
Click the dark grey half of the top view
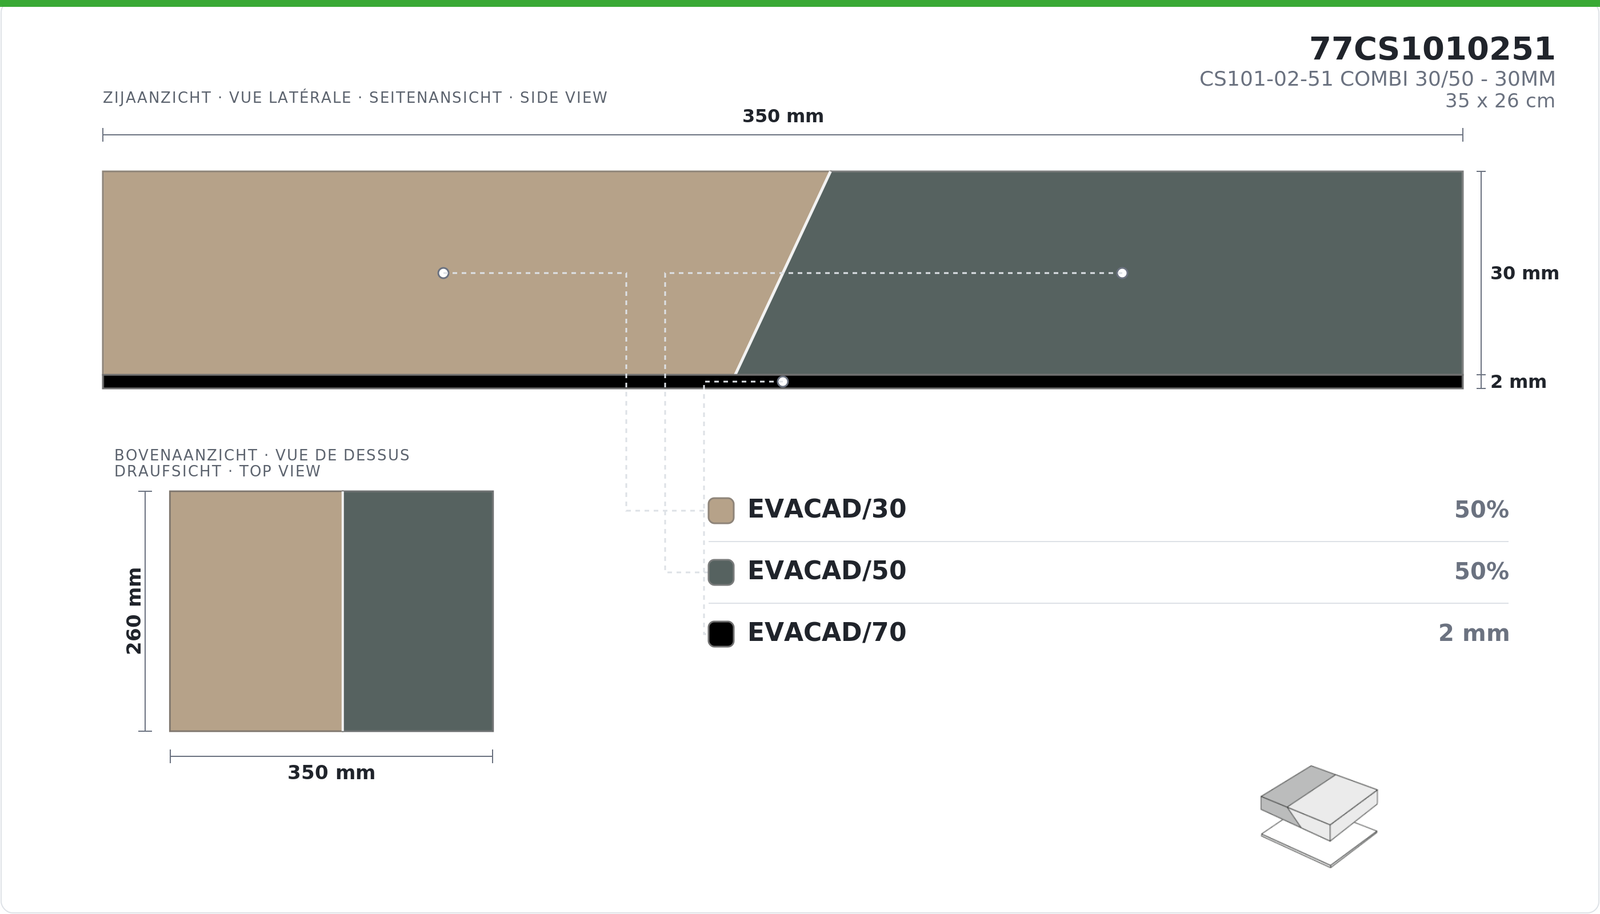click(x=418, y=611)
